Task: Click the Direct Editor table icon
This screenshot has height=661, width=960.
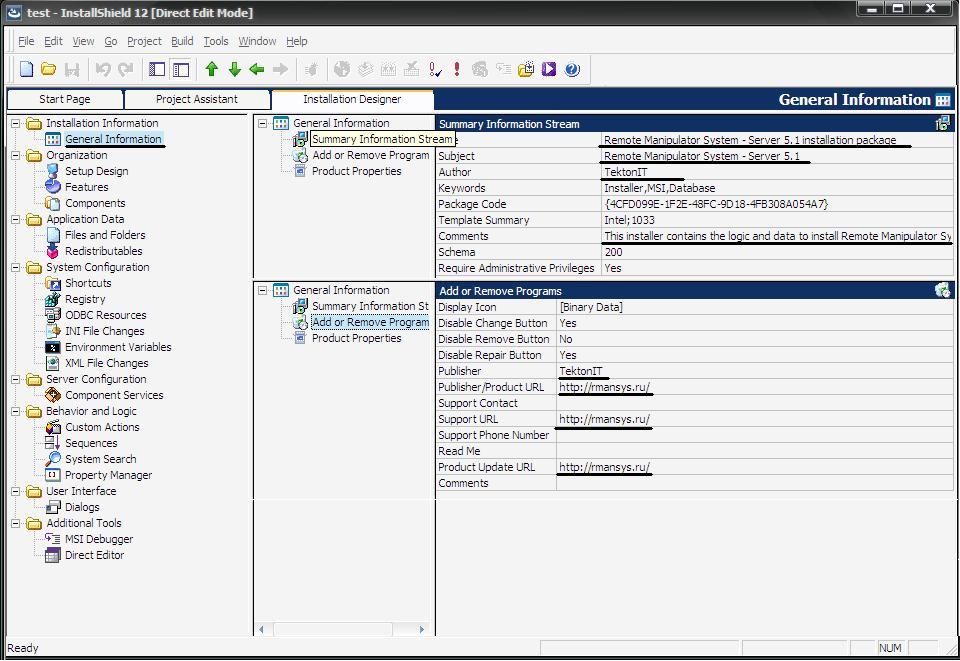Action: 53,555
